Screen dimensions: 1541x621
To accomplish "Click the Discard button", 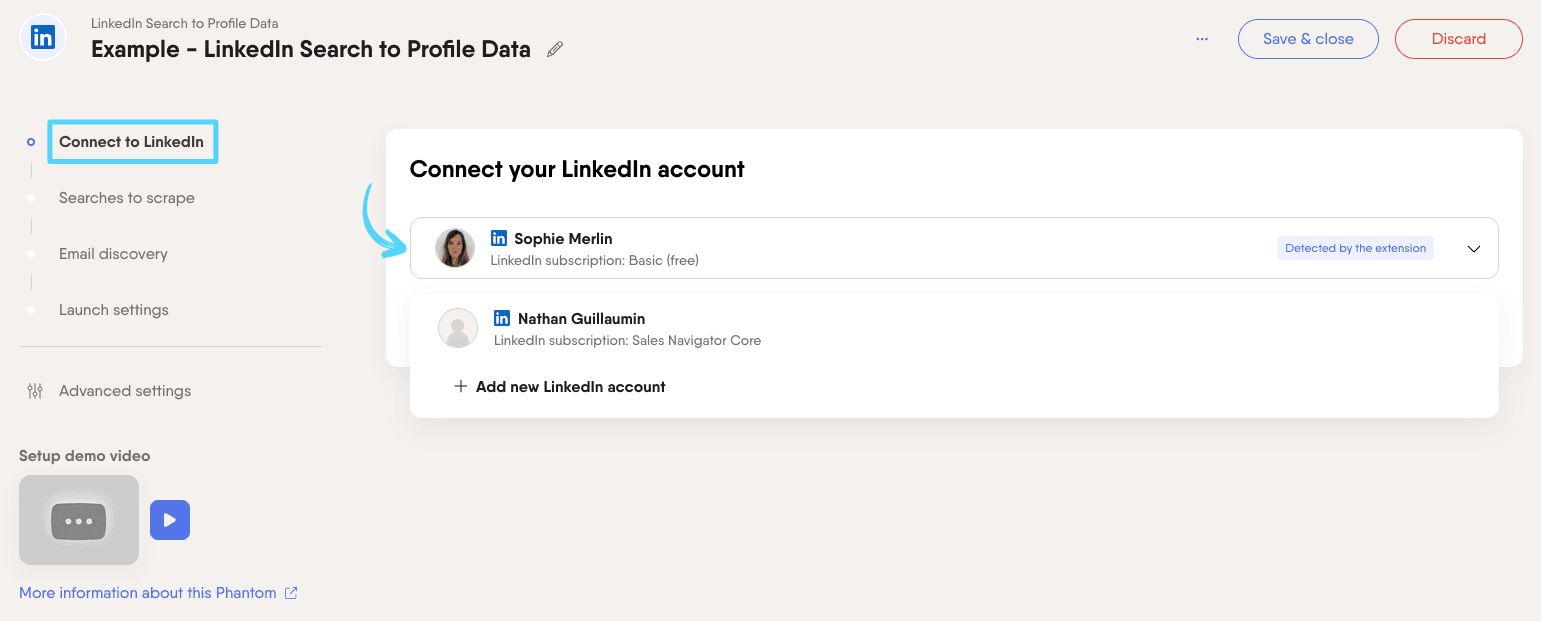I will click(1458, 38).
